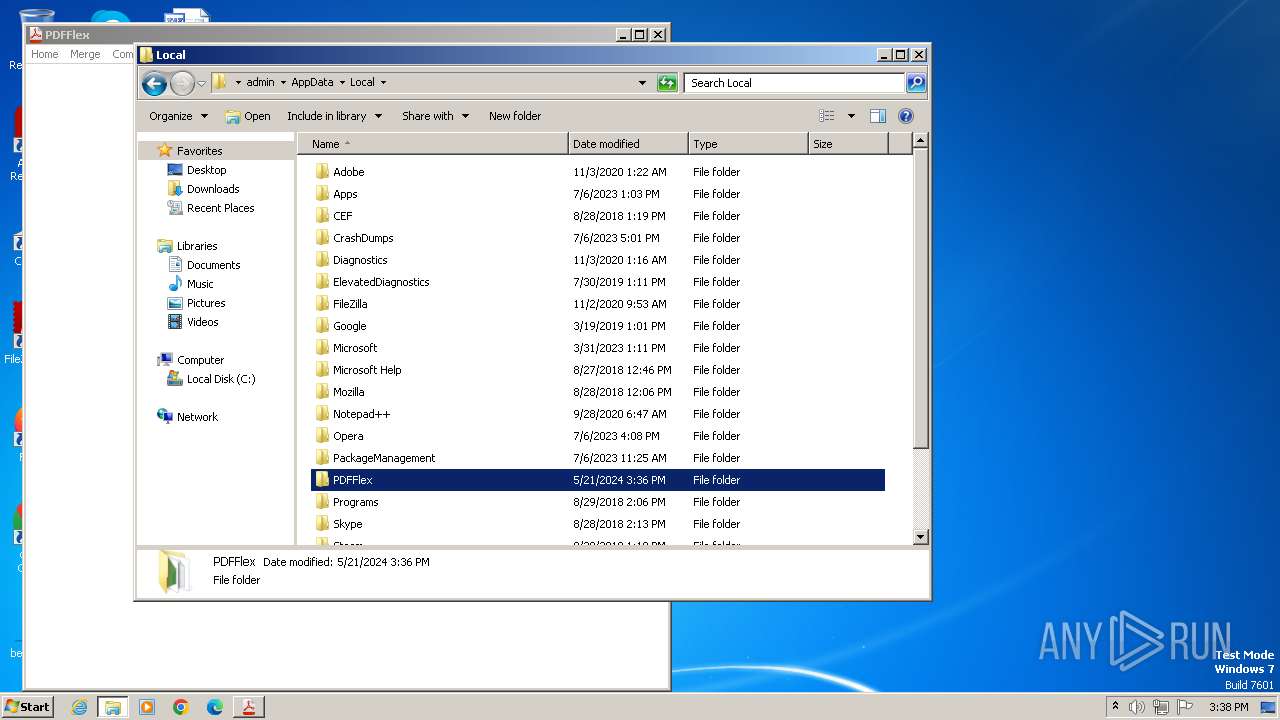
Task: Open Home tab in PDFFlex window
Action: point(44,54)
